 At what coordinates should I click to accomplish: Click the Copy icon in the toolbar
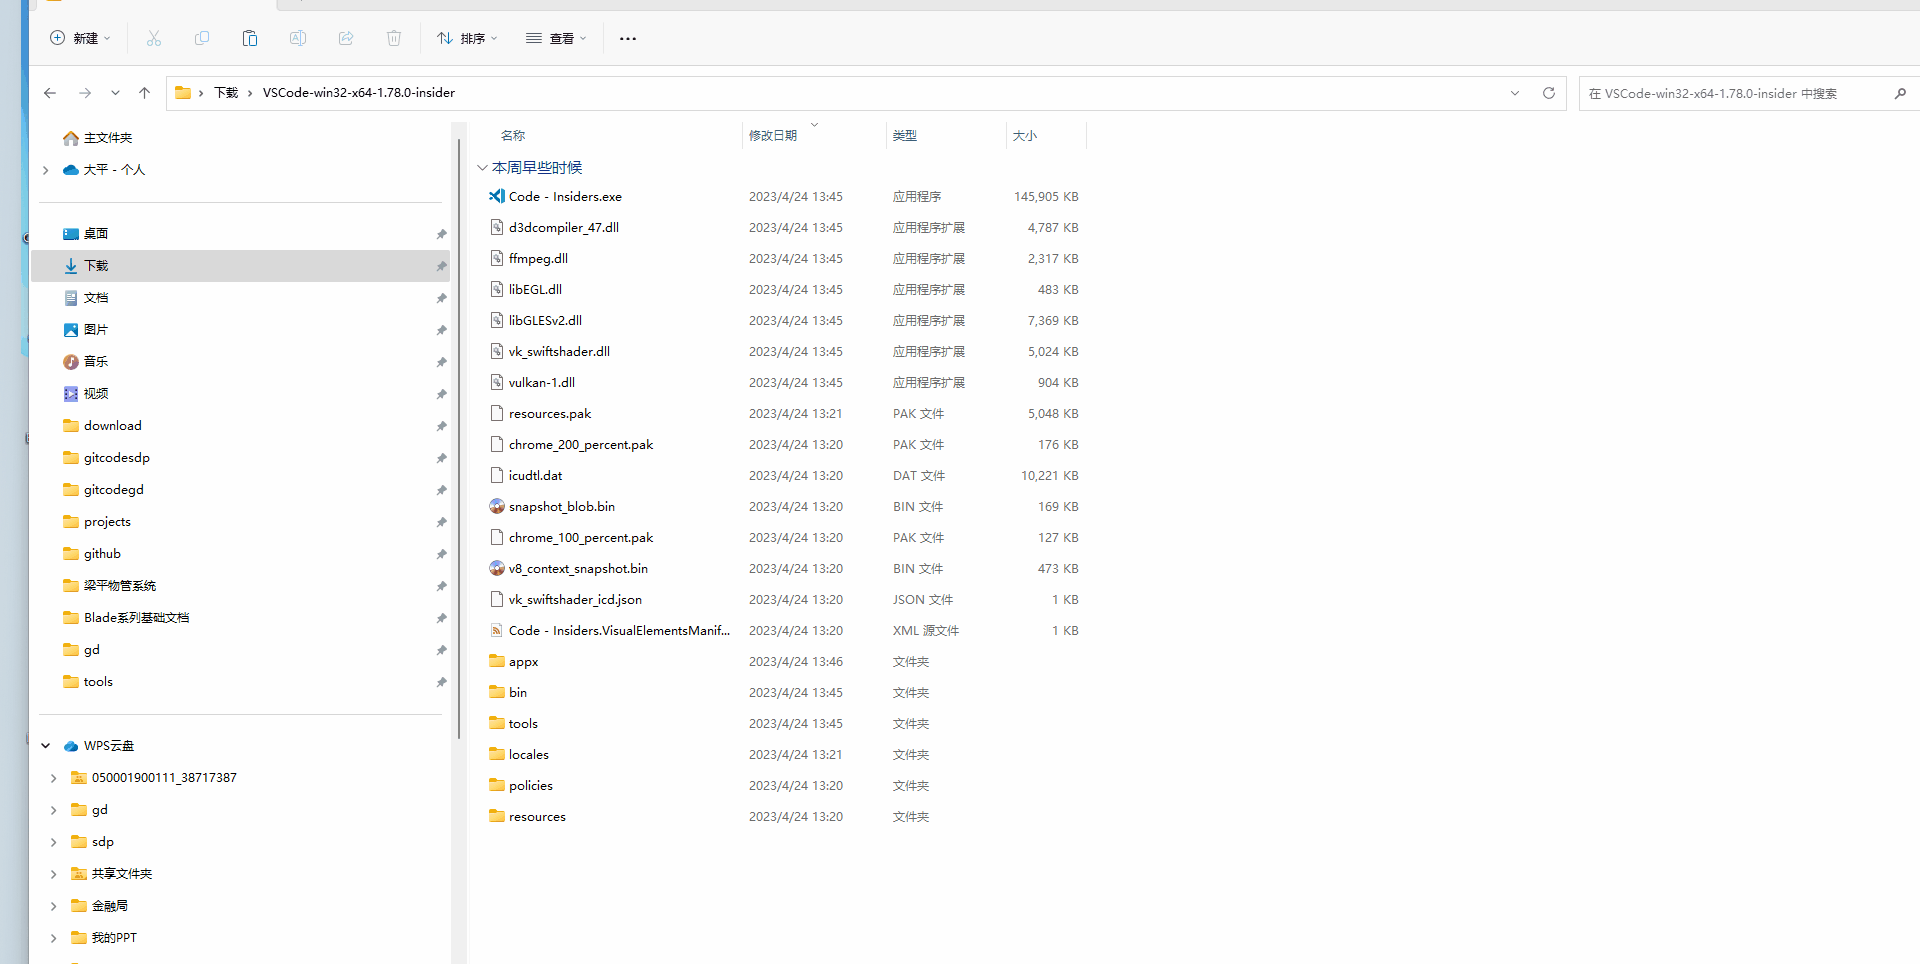coord(202,38)
